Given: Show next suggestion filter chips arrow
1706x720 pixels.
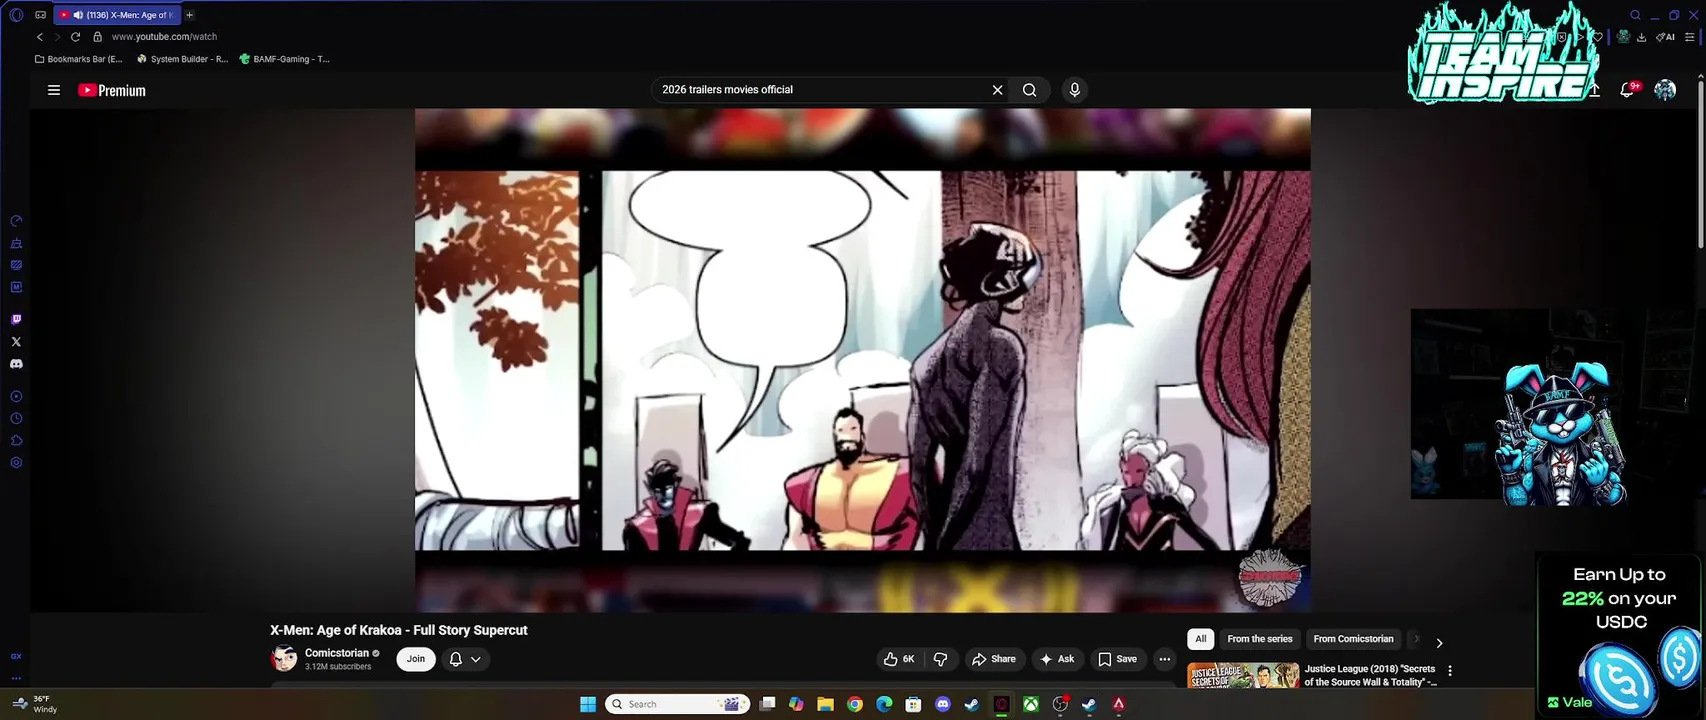Looking at the screenshot, I should 1439,643.
